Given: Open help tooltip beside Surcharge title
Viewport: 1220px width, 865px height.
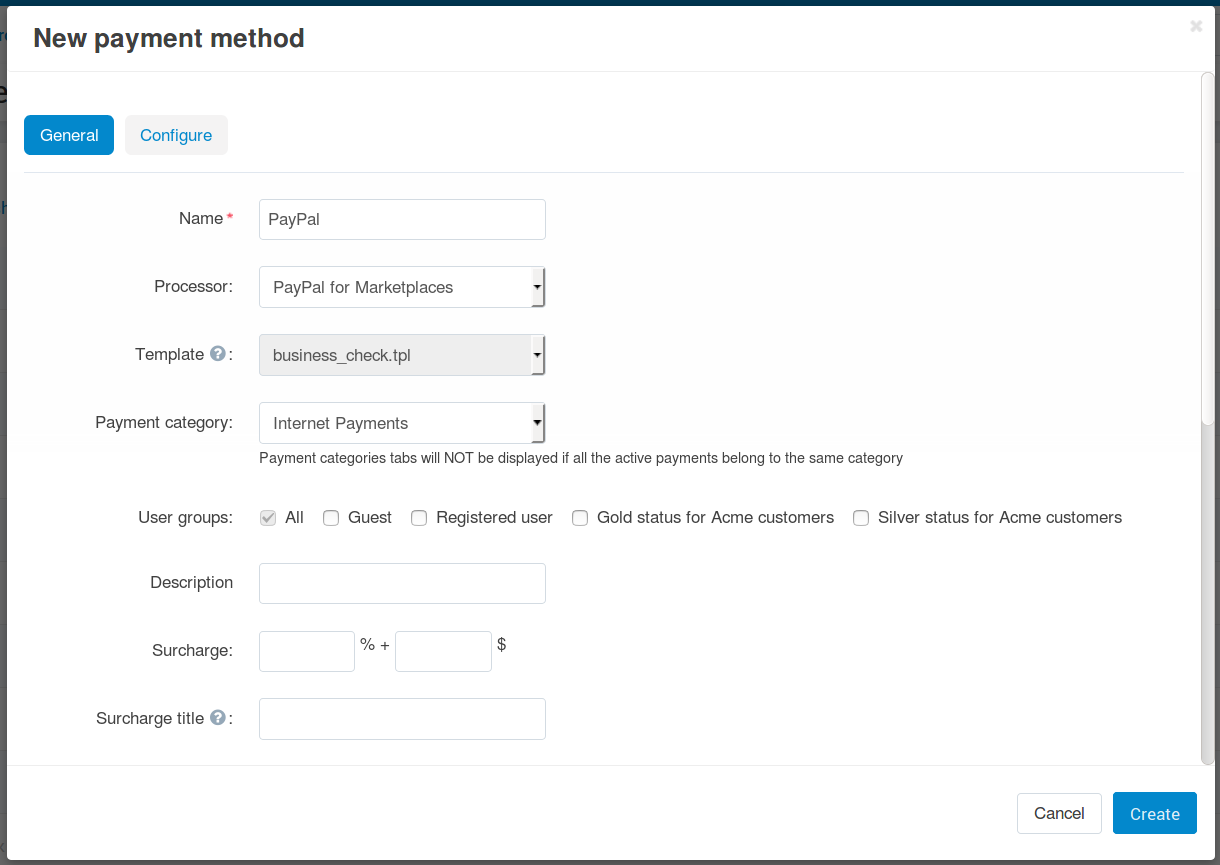Looking at the screenshot, I should (218, 718).
